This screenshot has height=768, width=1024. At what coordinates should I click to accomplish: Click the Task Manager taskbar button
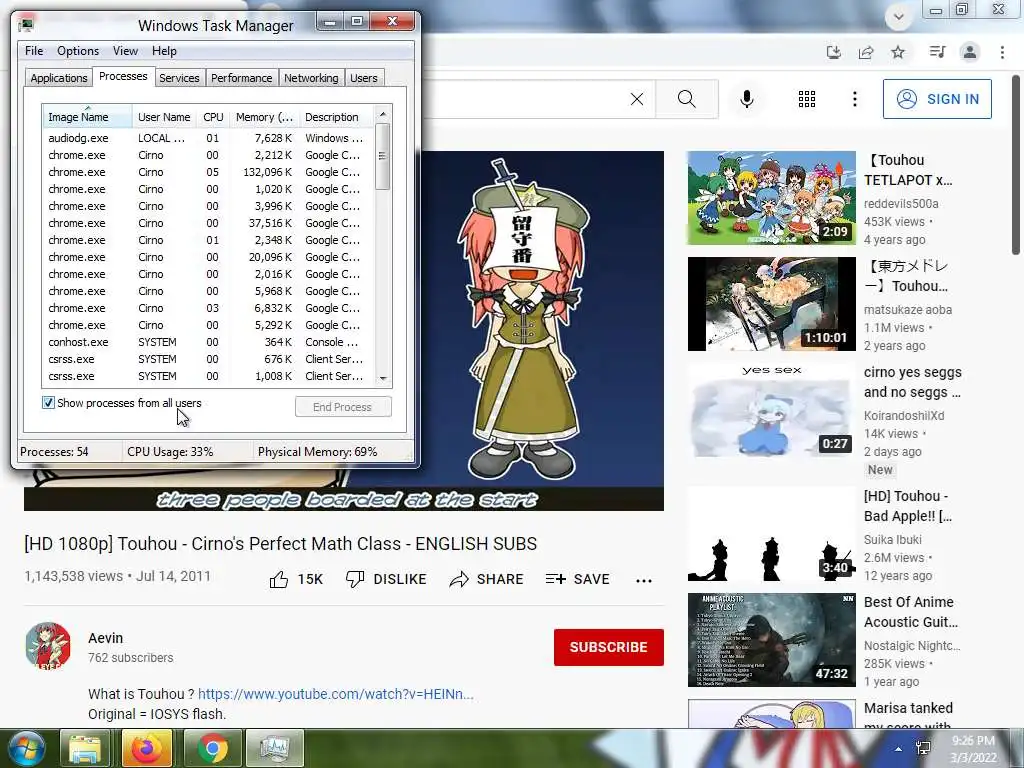[275, 748]
